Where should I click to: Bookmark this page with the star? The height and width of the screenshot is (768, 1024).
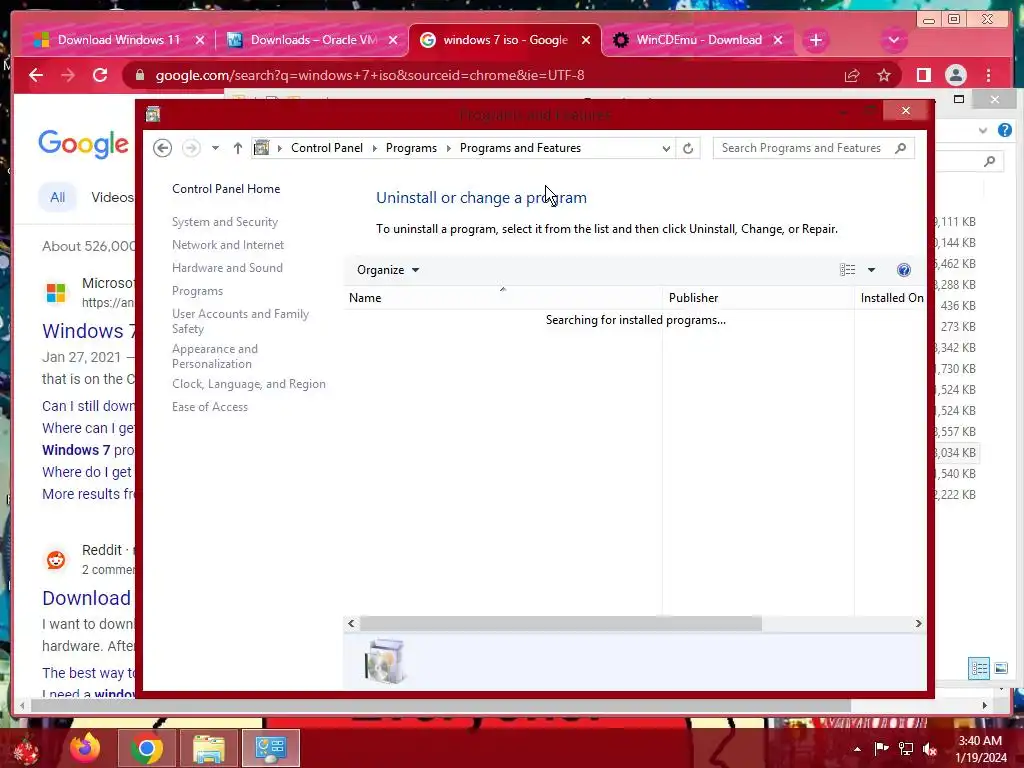(884, 75)
